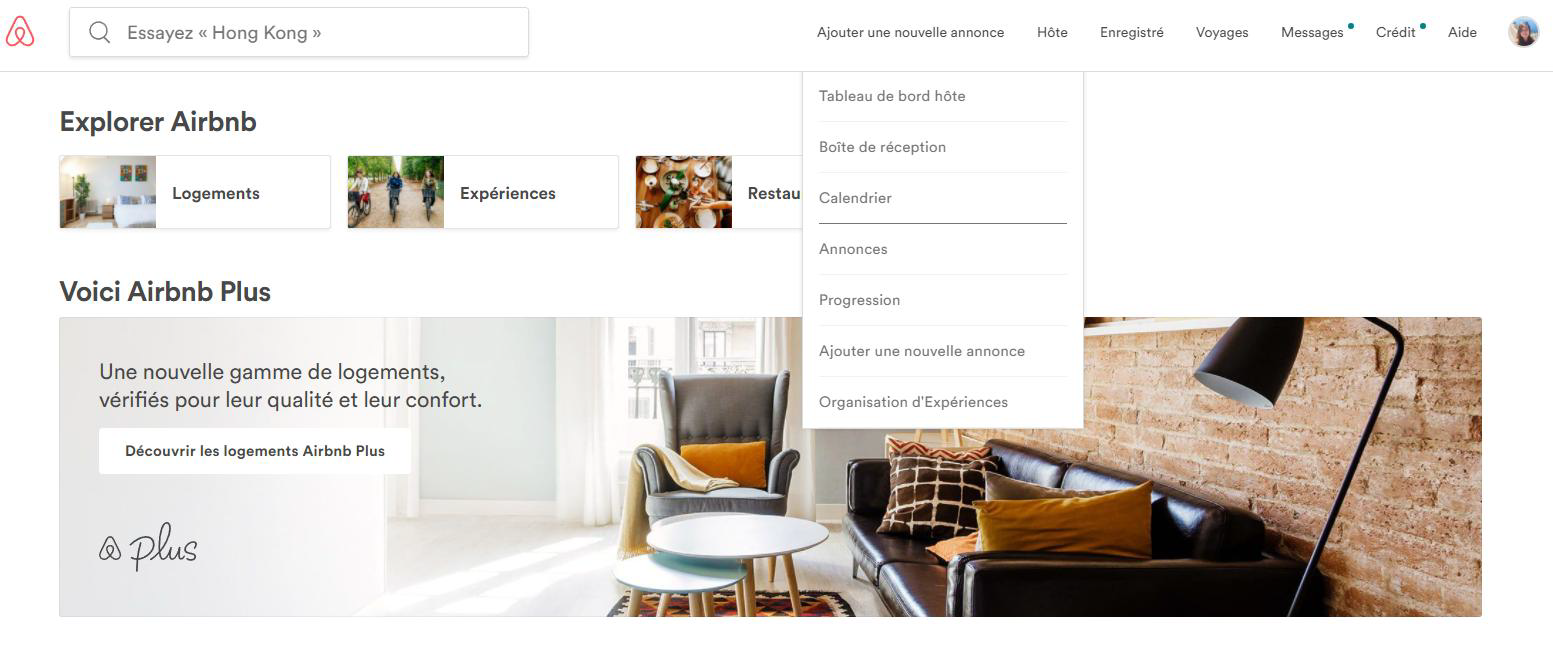
Task: Click the search magnifier icon
Action: point(99,32)
